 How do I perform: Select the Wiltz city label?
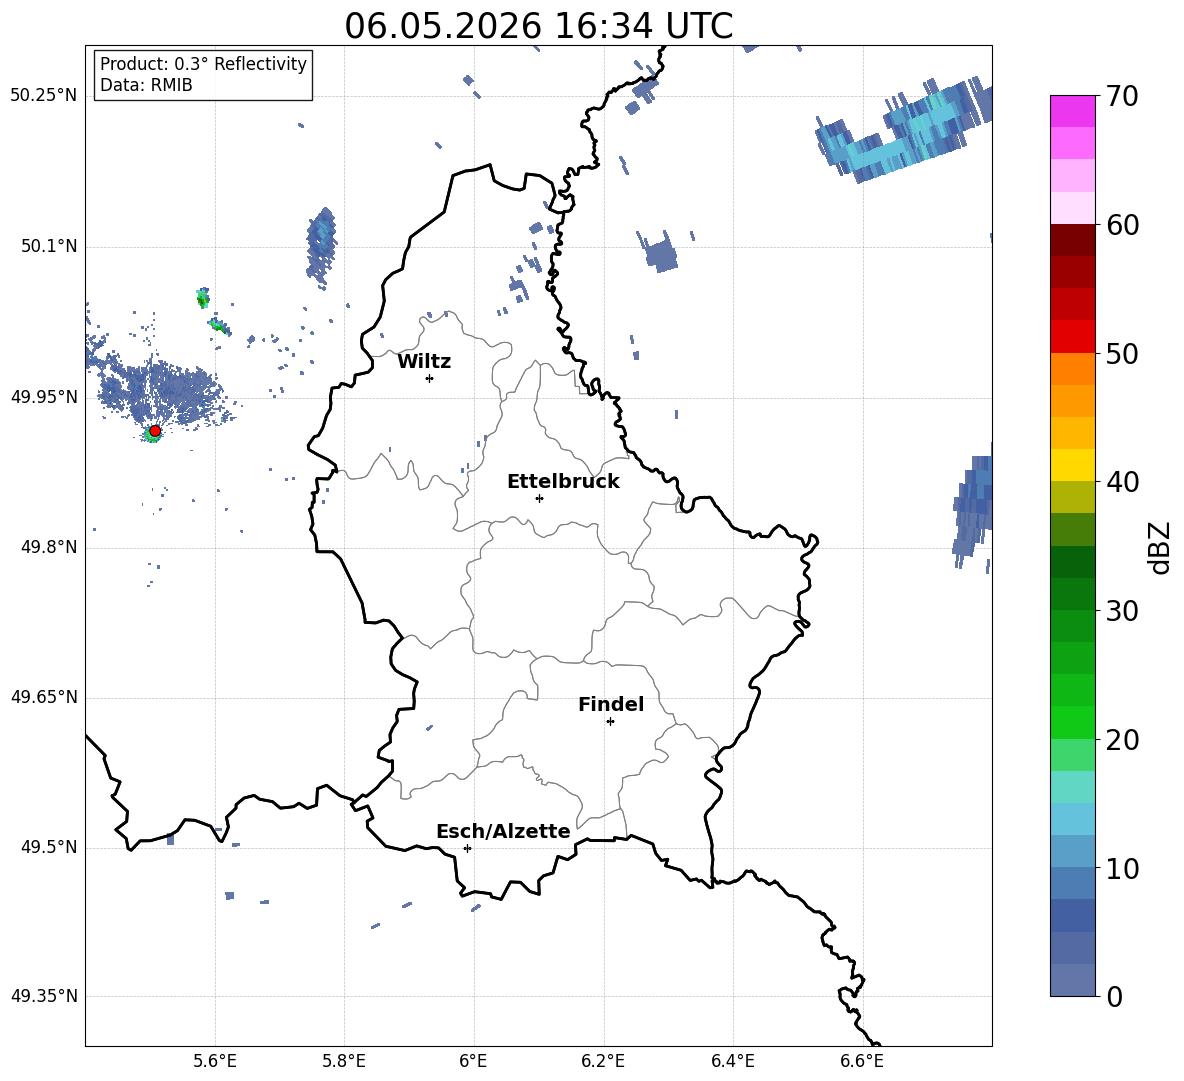point(424,362)
